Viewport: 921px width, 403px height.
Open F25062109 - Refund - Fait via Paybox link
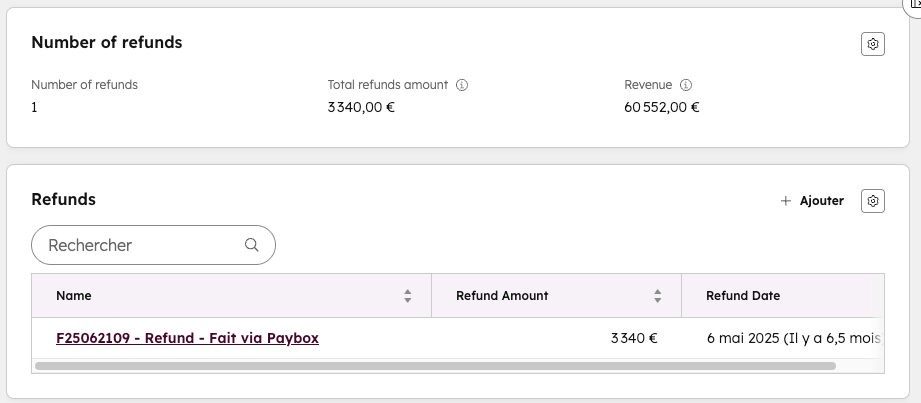coord(187,338)
